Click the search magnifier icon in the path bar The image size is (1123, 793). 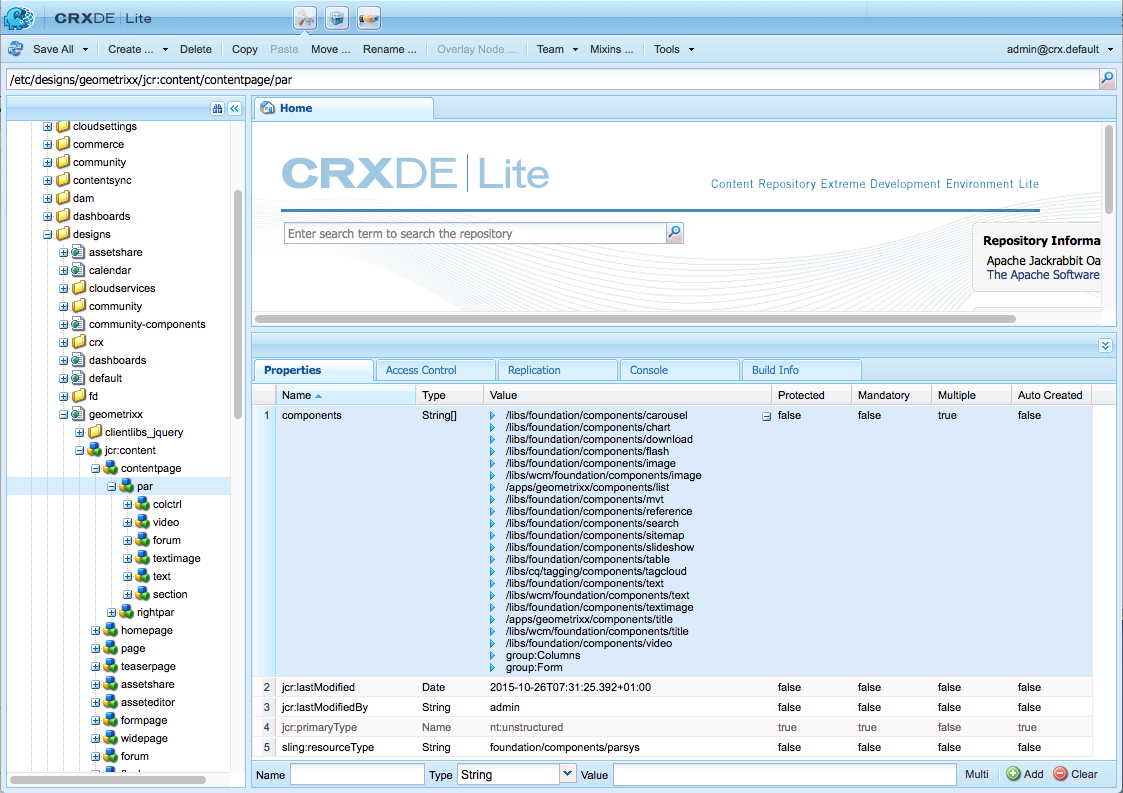[x=1107, y=79]
